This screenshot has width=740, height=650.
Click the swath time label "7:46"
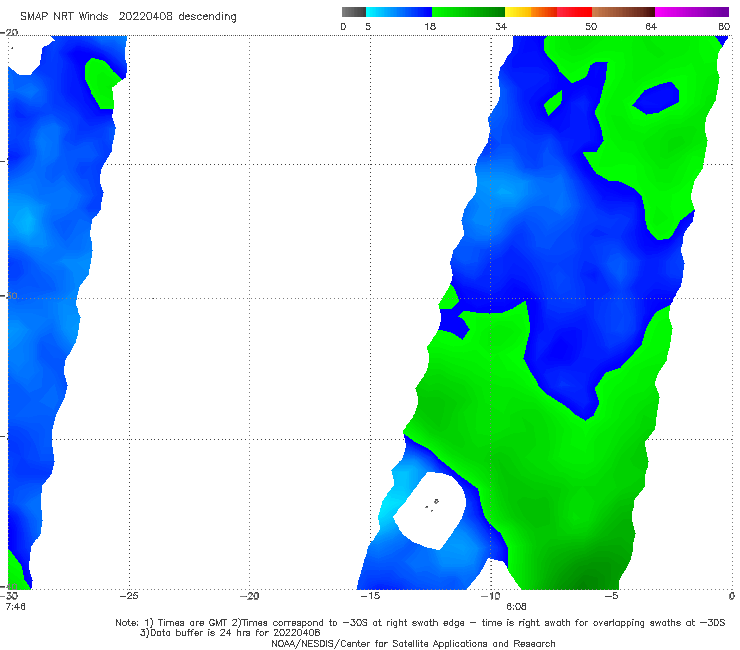pyautogui.click(x=15, y=607)
